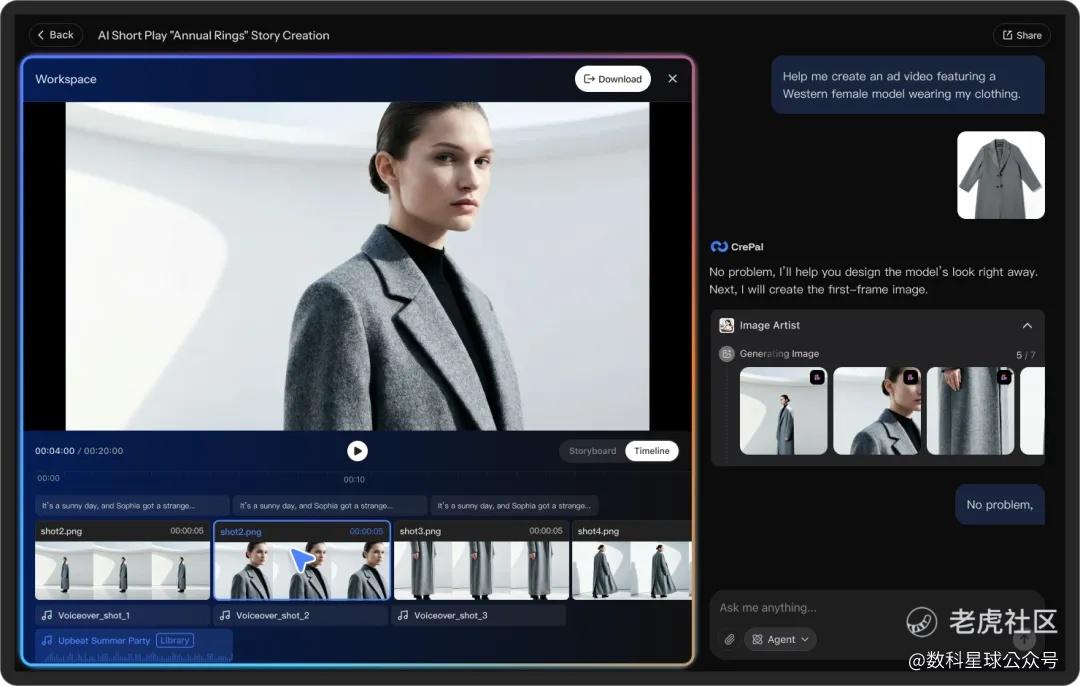Select the shot3.png timeline clip
Viewport: 1080px width, 686px height.
(x=481, y=561)
